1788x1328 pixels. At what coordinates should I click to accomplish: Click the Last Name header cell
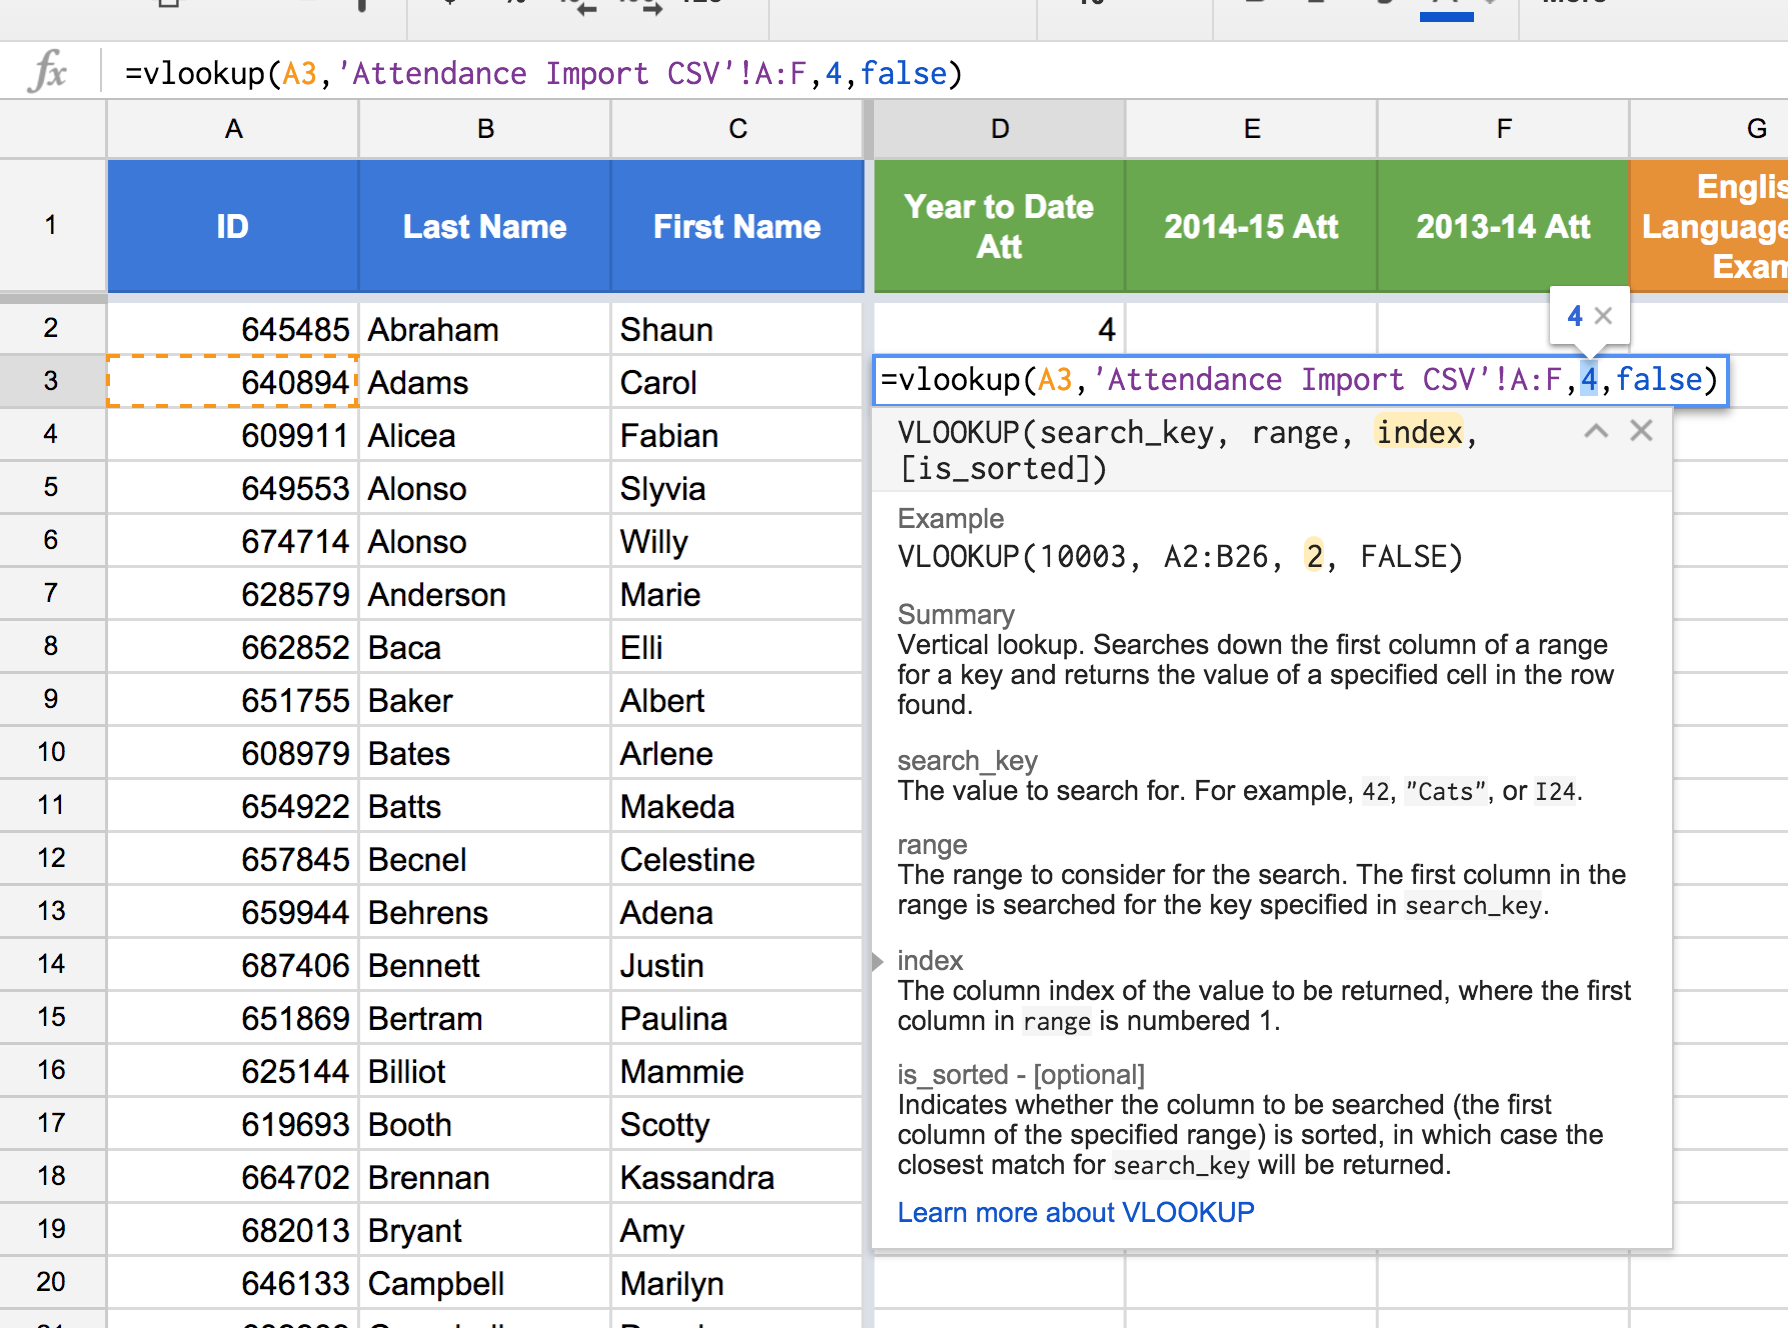click(x=485, y=226)
